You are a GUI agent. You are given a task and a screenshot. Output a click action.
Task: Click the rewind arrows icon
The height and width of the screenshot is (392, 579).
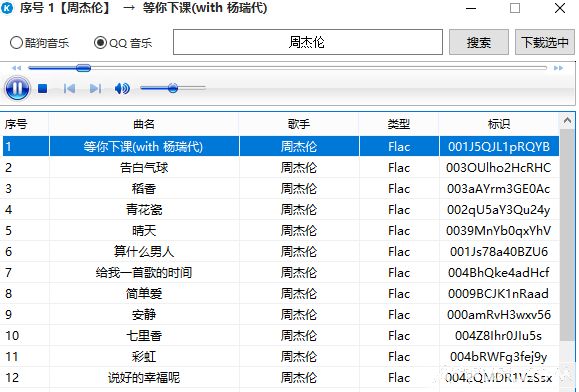(x=17, y=68)
